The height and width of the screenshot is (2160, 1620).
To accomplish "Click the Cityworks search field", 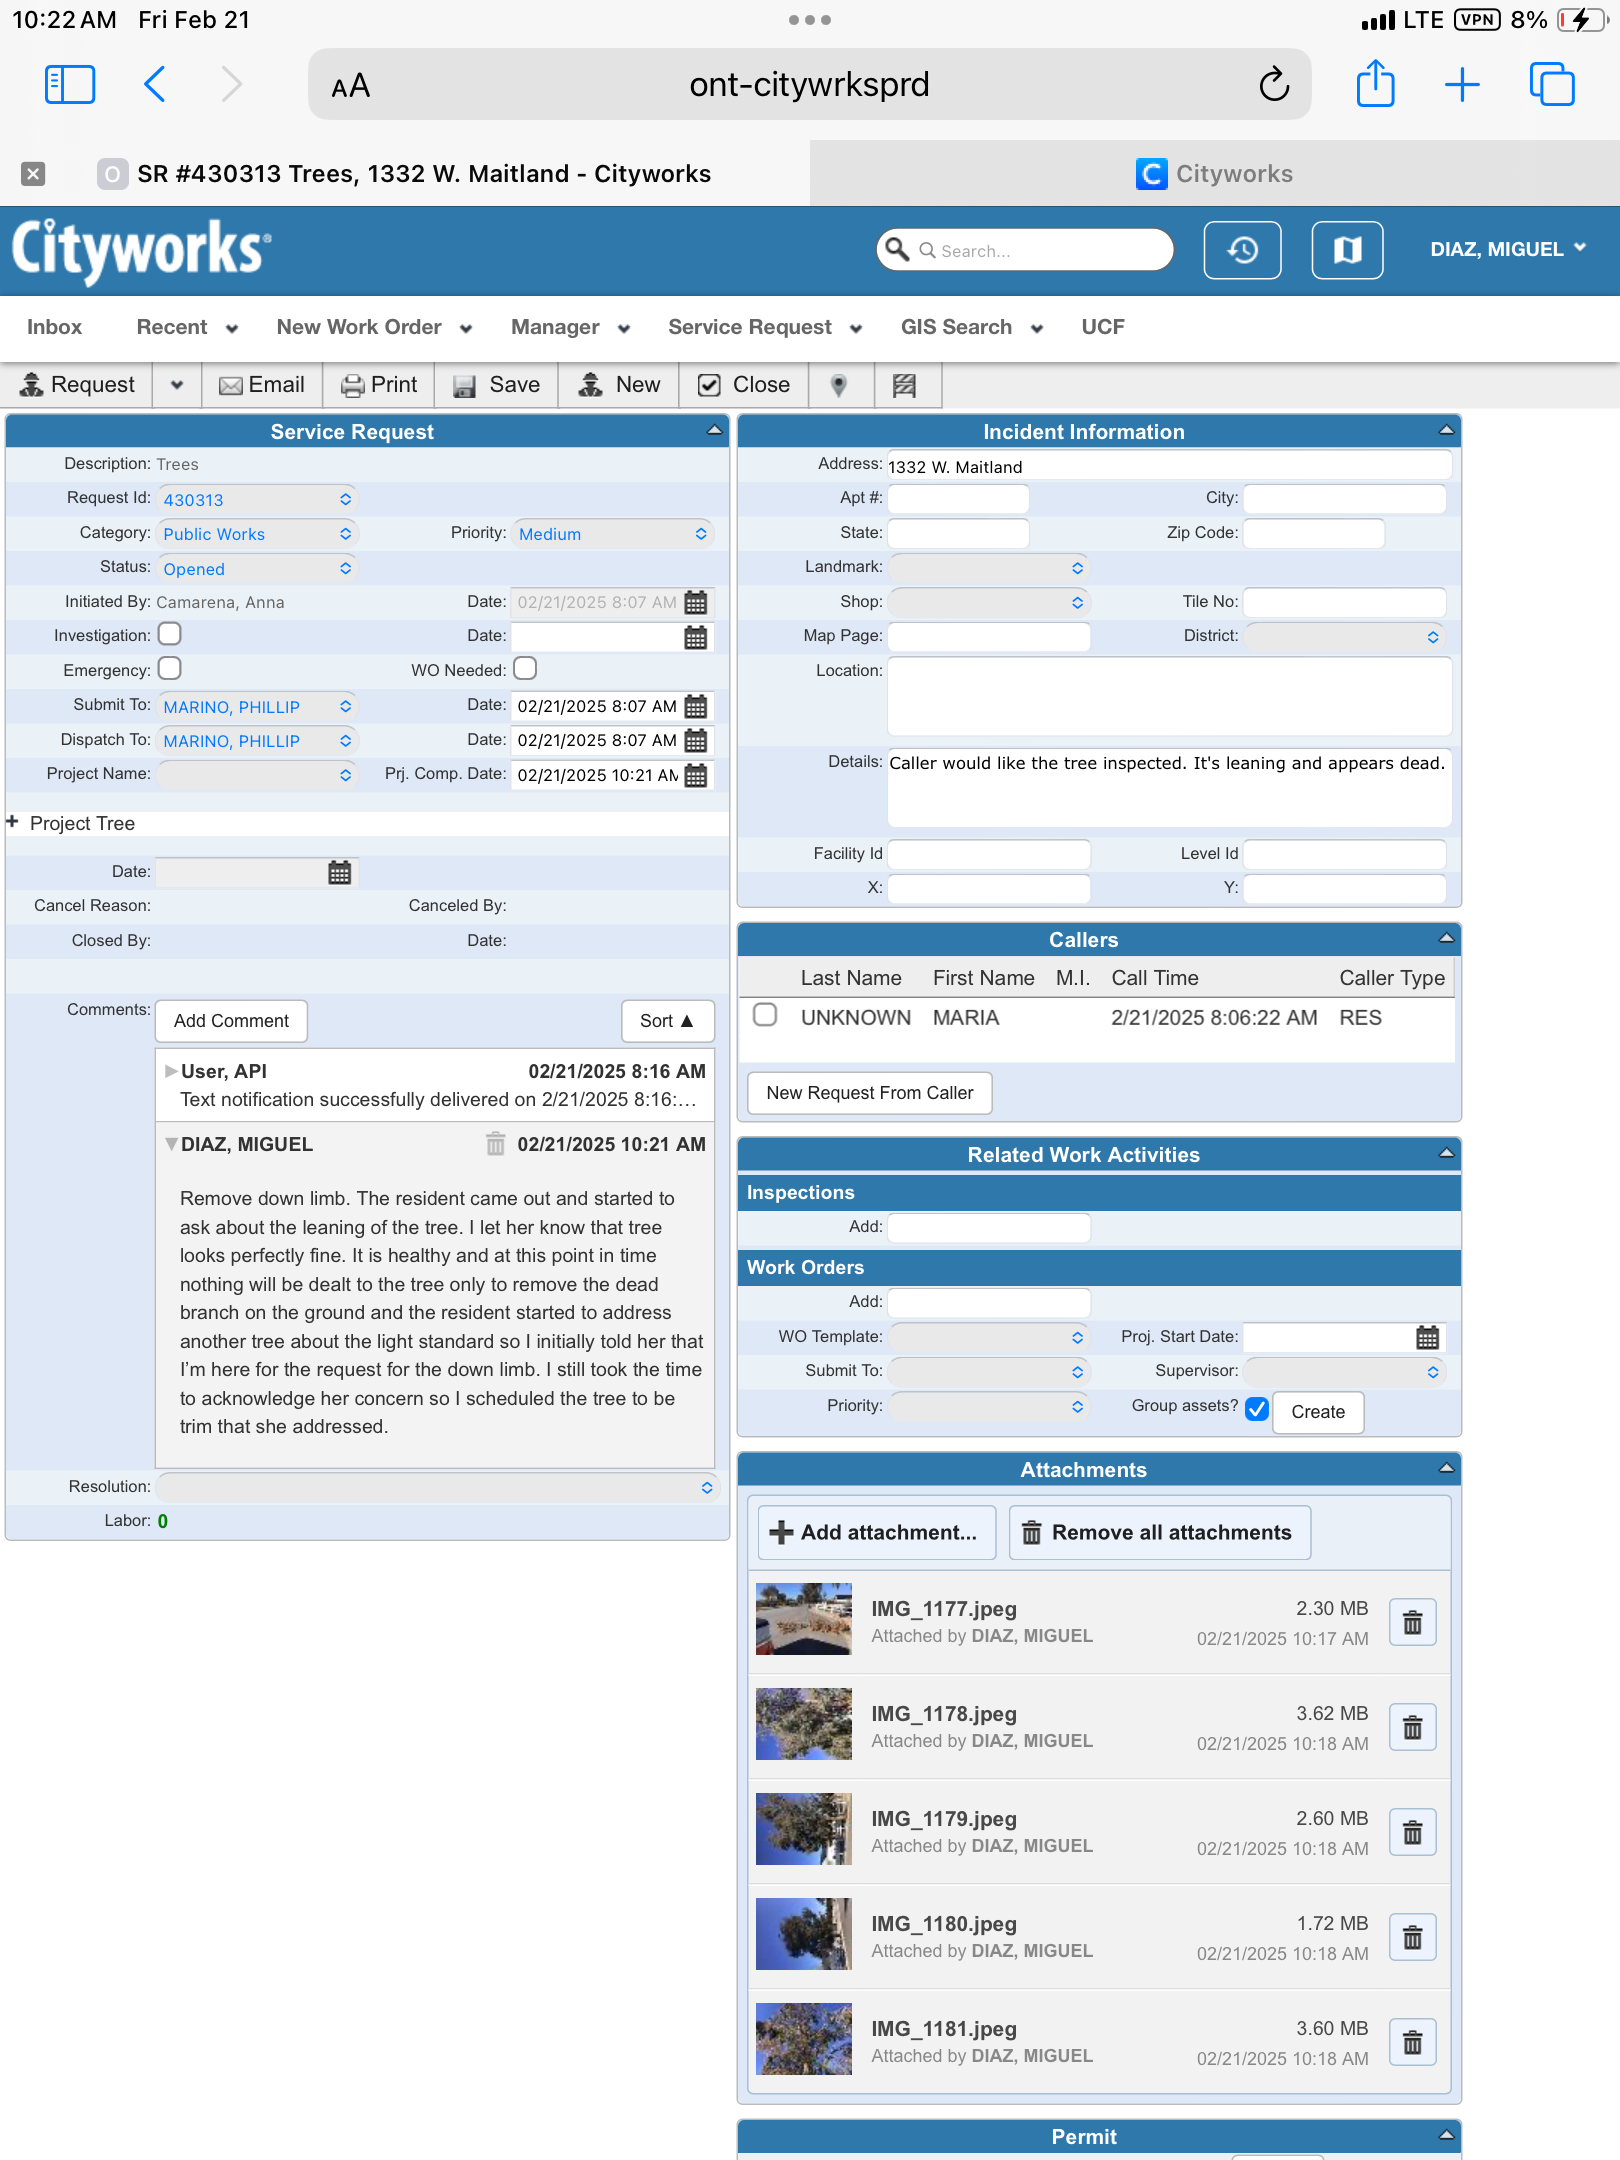I will coord(1025,250).
